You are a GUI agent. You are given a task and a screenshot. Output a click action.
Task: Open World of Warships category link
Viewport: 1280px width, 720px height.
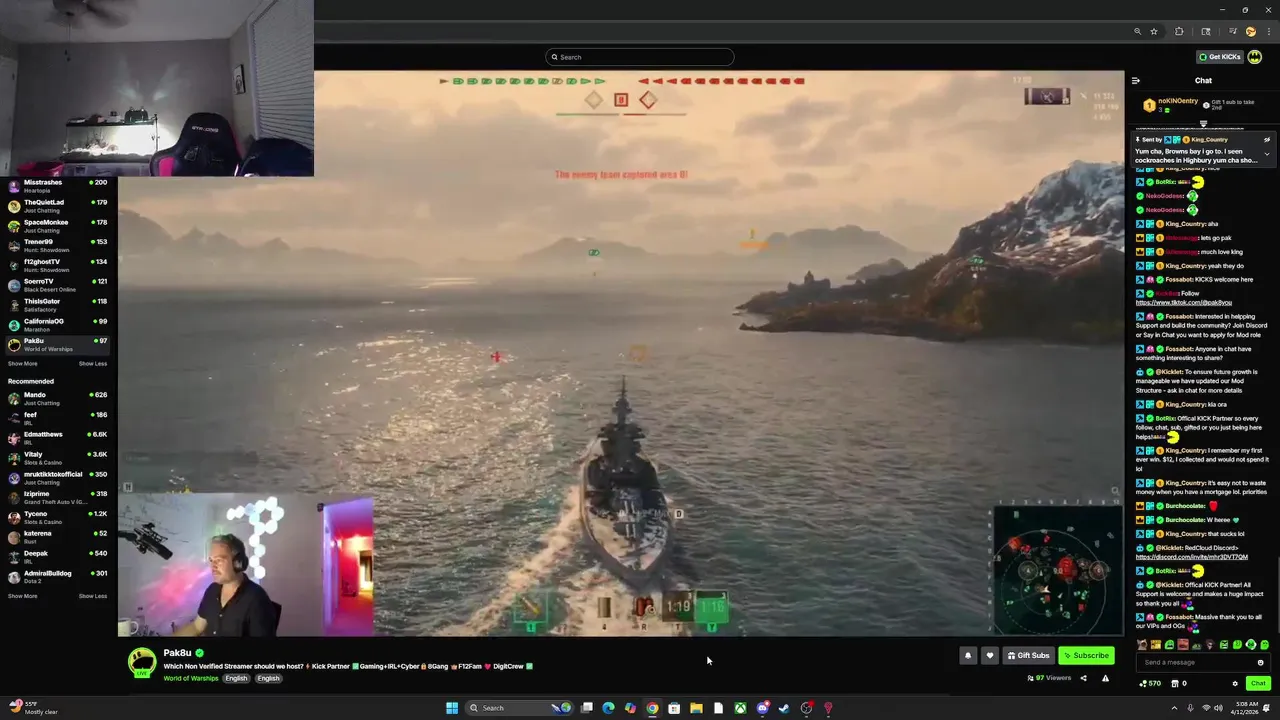point(190,678)
